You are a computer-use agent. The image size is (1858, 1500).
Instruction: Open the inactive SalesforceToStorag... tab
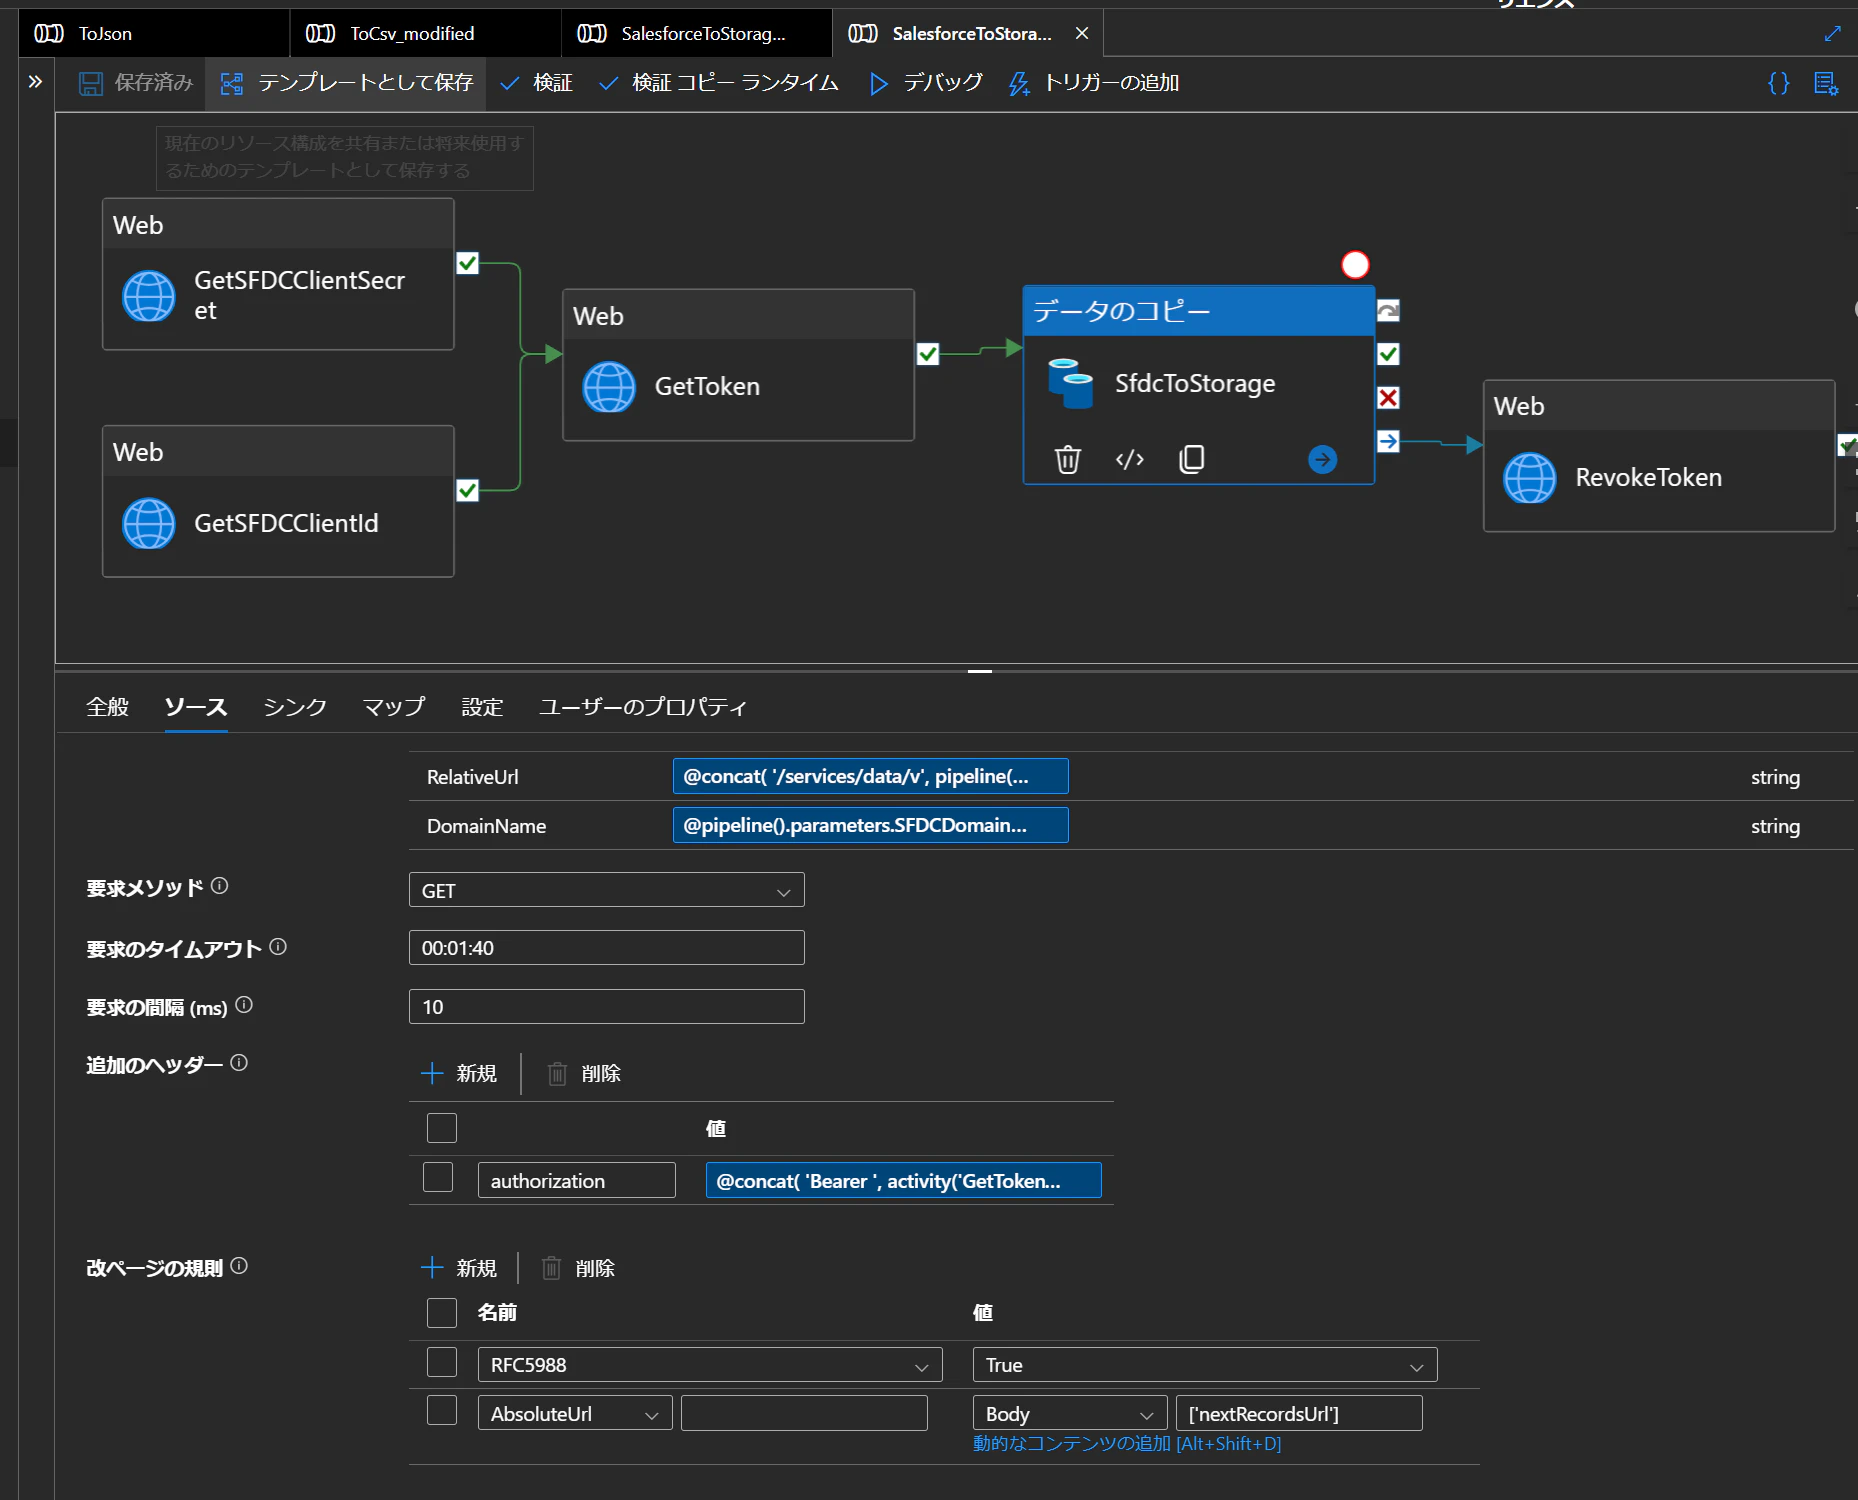pyautogui.click(x=697, y=33)
